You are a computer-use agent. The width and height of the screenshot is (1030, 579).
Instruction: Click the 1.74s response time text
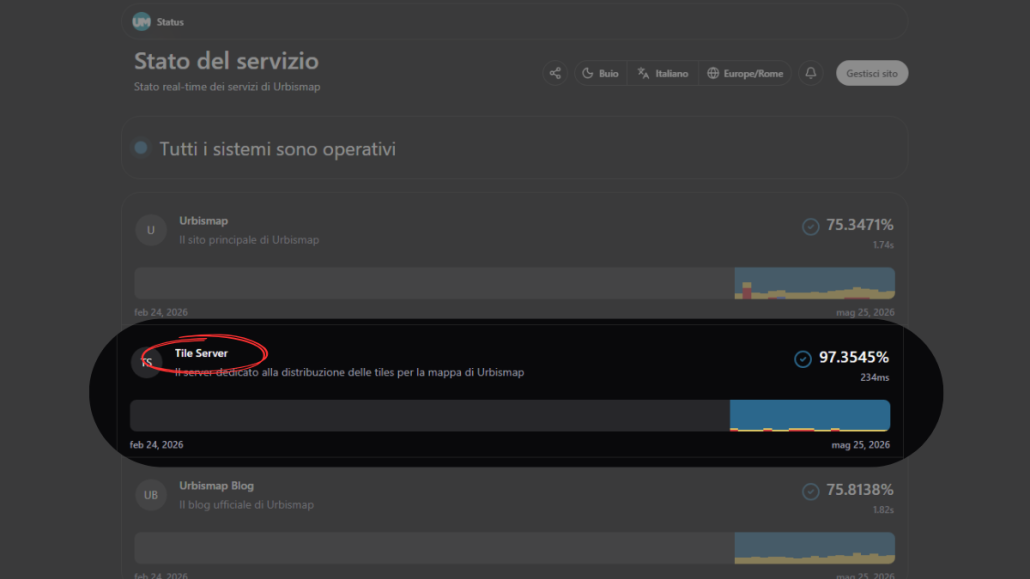click(x=883, y=244)
